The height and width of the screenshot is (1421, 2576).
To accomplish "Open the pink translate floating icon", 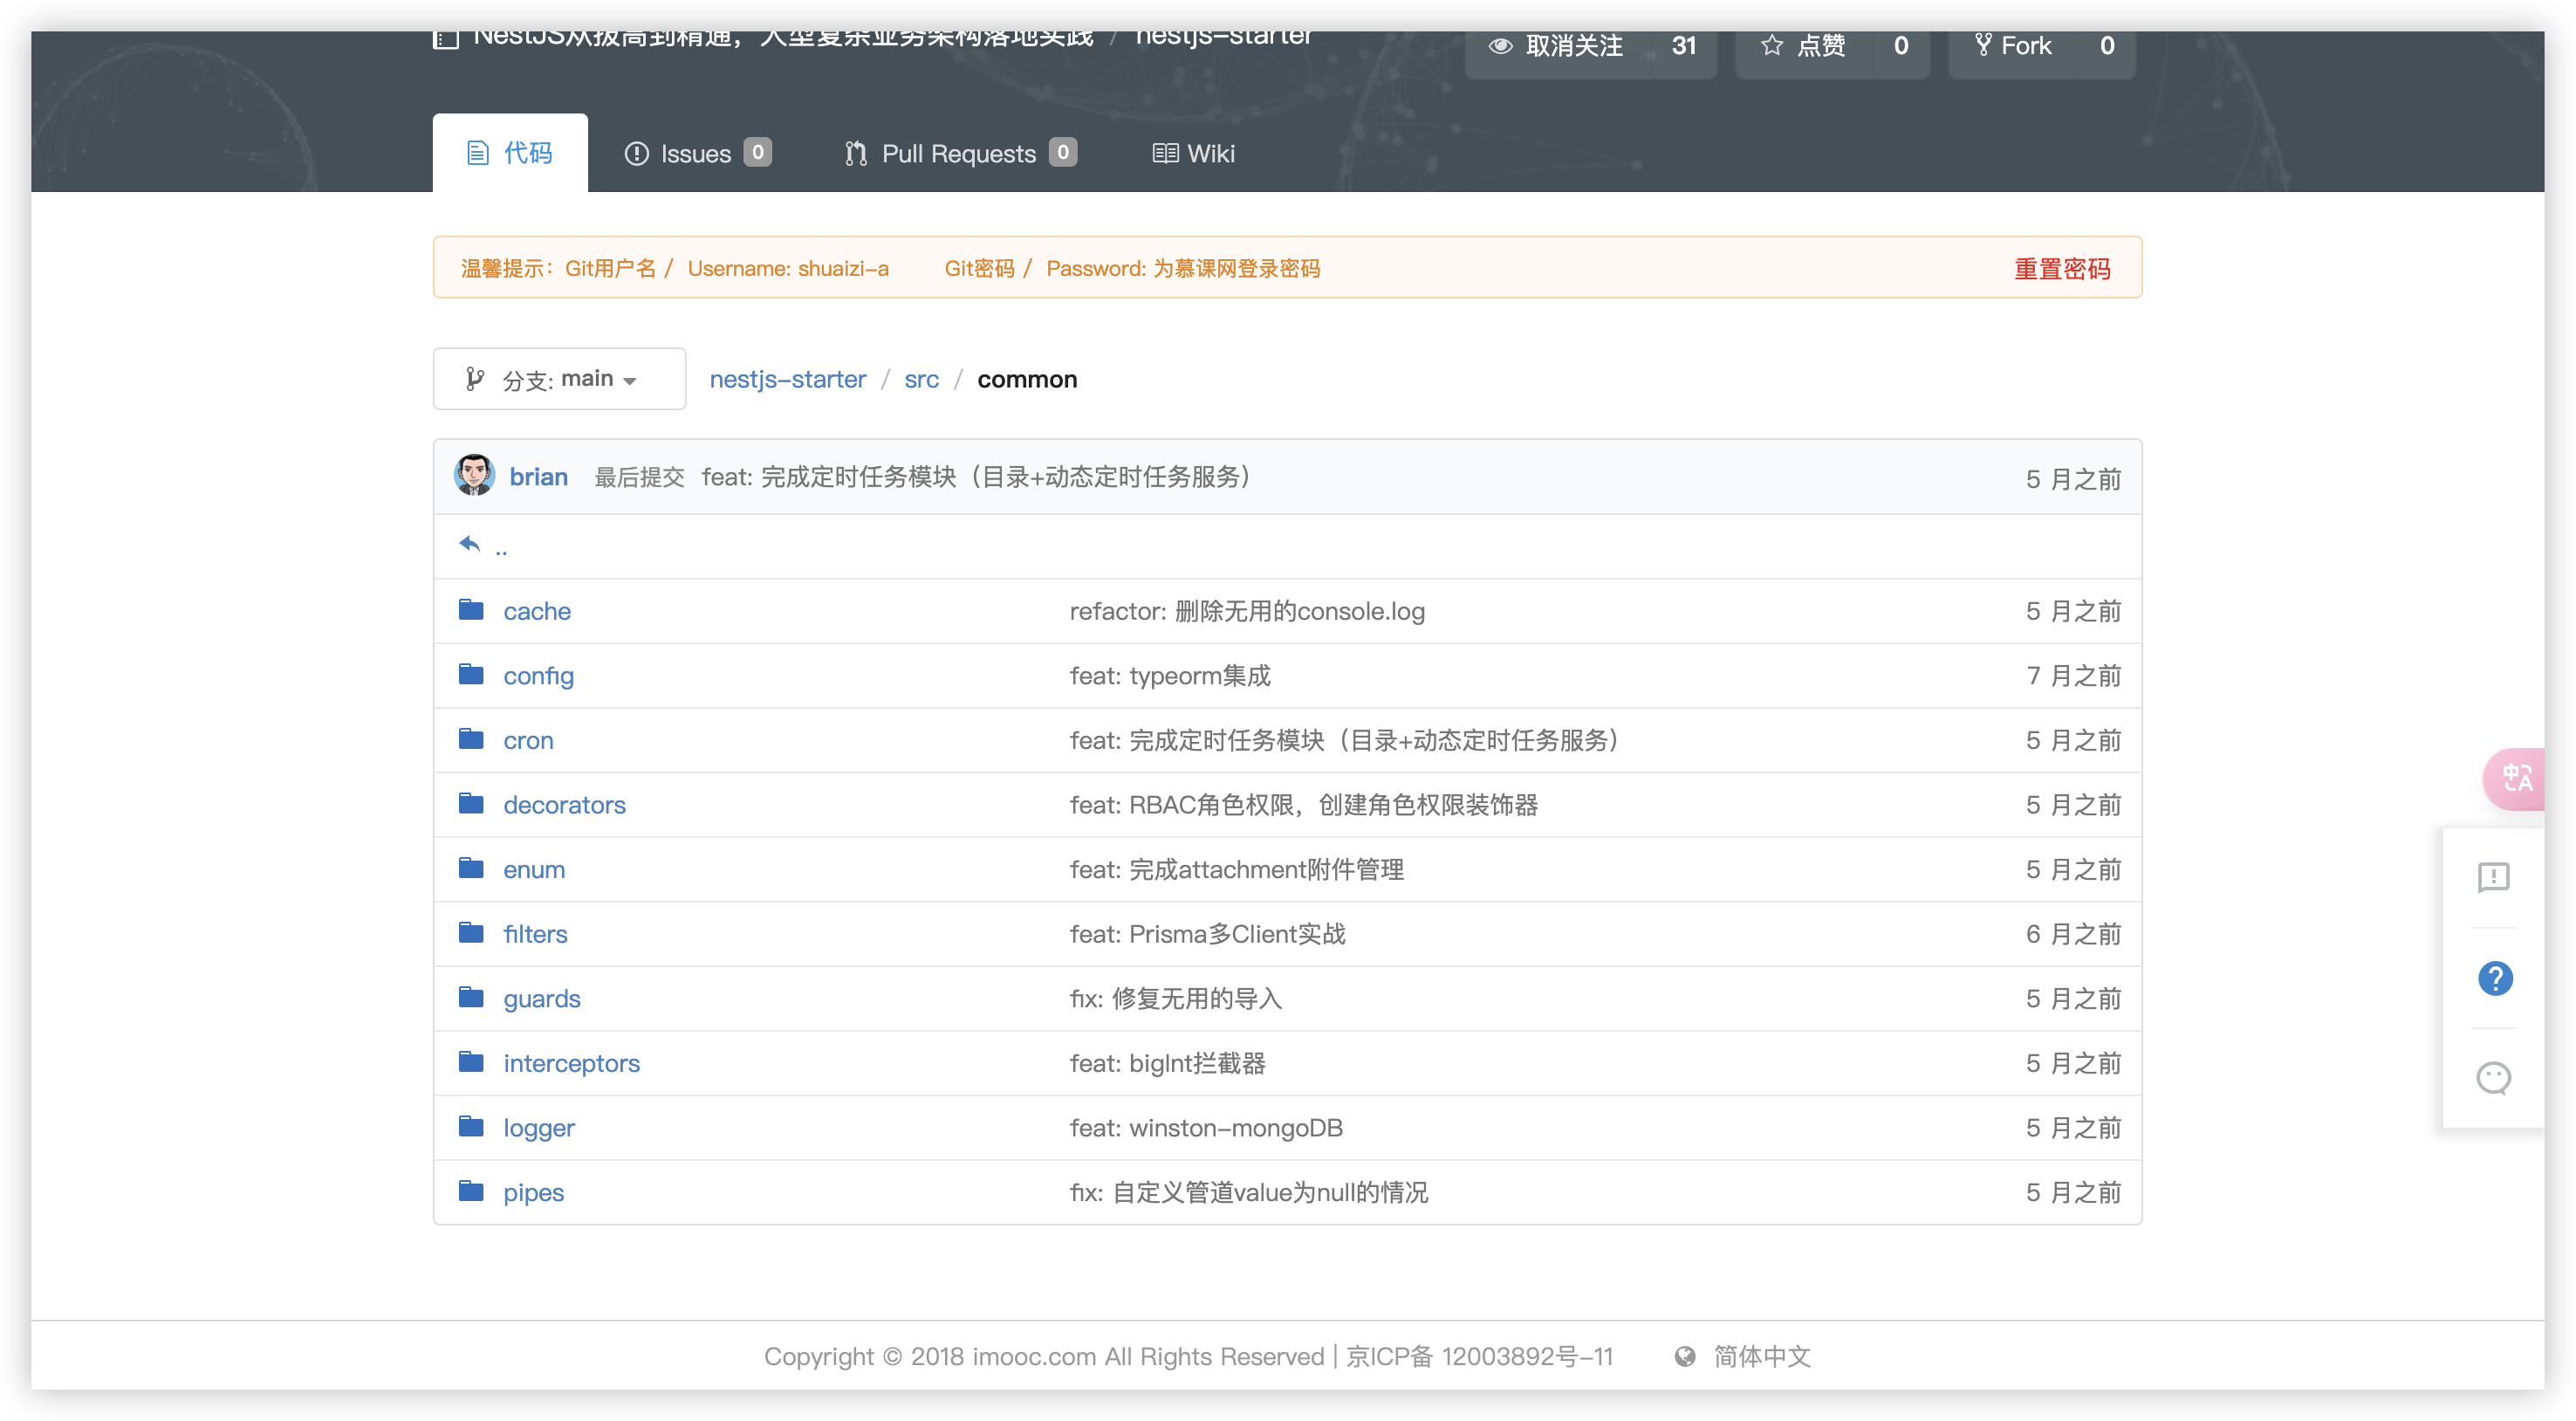I will (2519, 779).
